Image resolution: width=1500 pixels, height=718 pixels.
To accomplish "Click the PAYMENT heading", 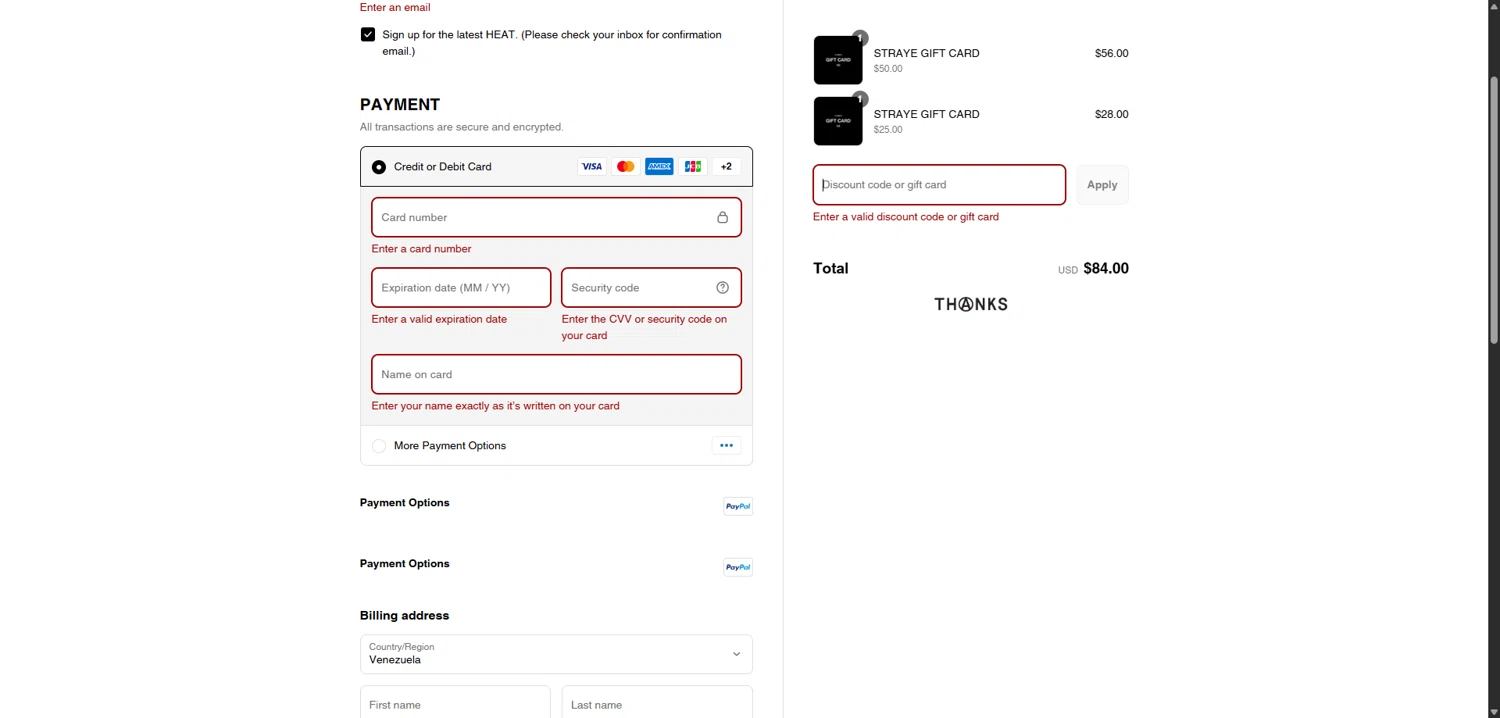I will (400, 104).
